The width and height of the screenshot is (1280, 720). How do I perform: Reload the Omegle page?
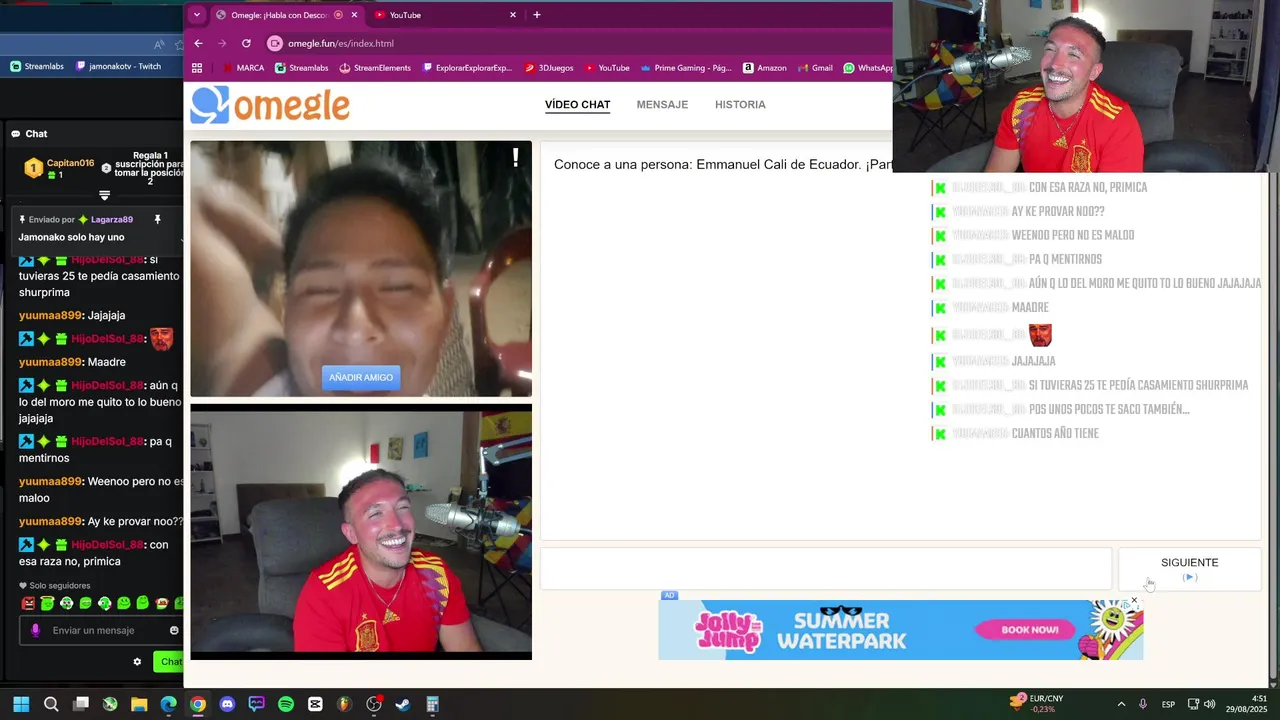pos(246,43)
